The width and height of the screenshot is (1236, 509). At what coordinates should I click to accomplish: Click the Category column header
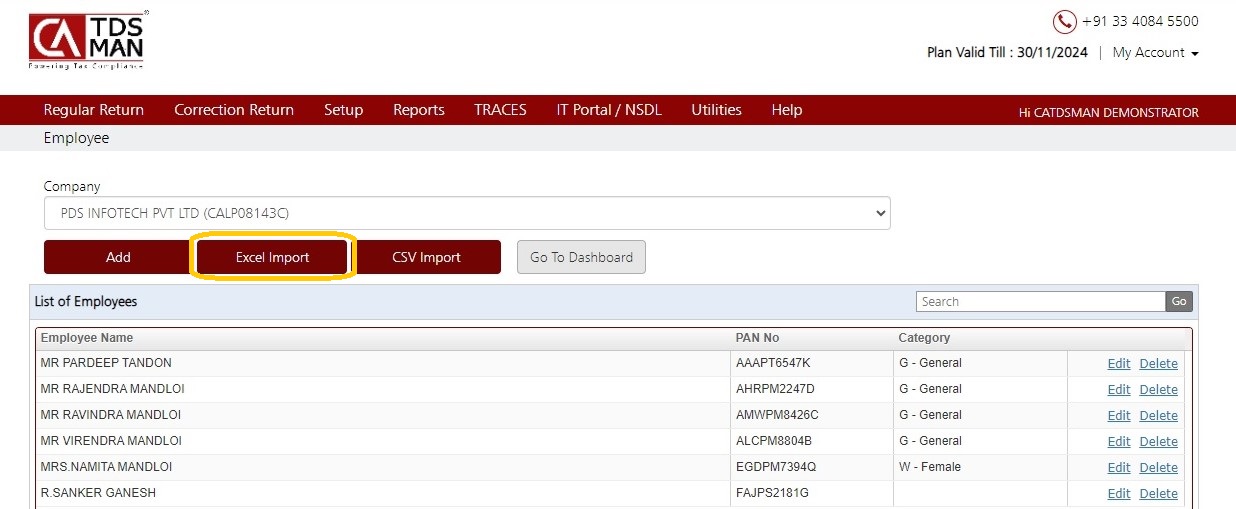924,338
